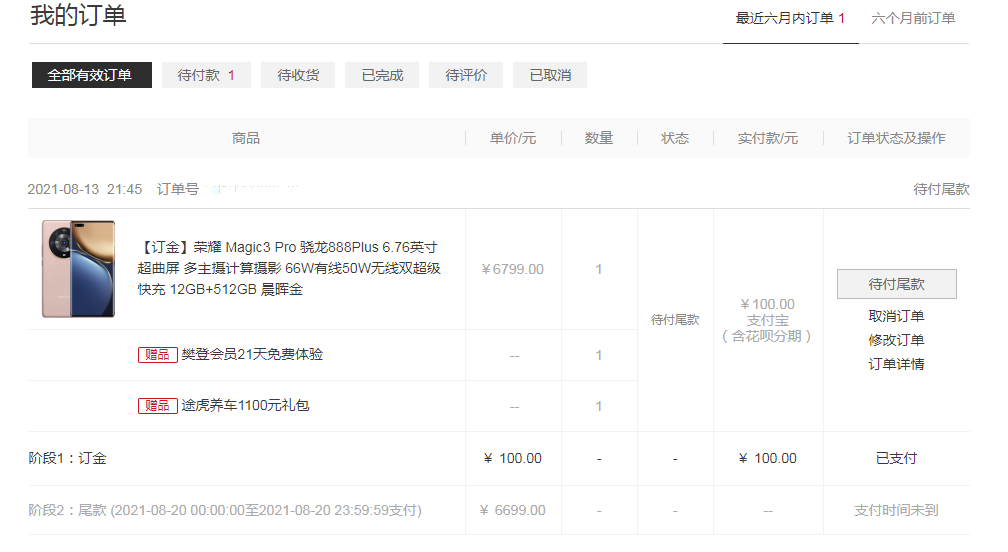Click the 赠品 tag beside 途虎养车
The image size is (1008, 552).
click(158, 405)
